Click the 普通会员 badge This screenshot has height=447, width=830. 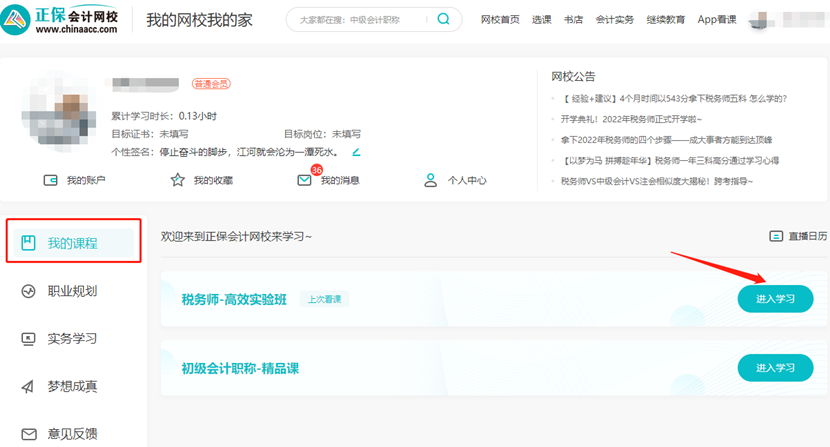[211, 84]
